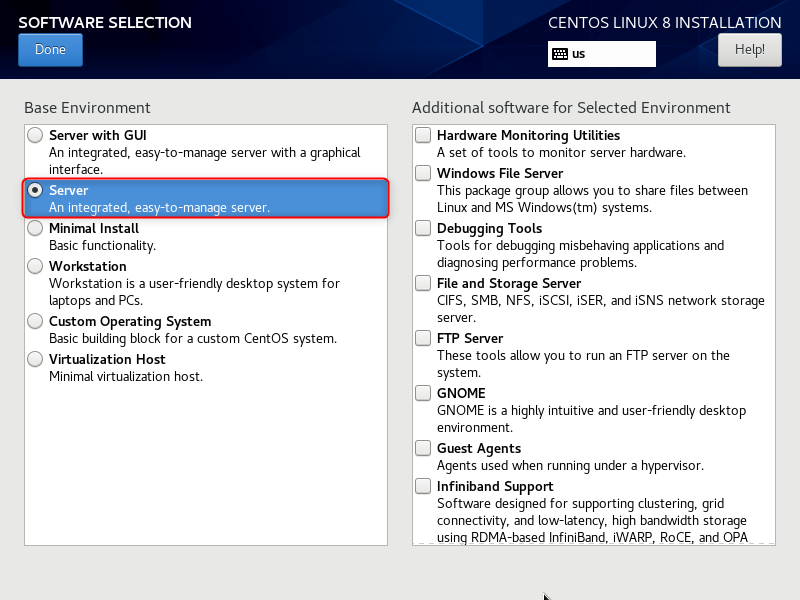
Task: Click the "Workstation" label text
Action: [x=88, y=266]
